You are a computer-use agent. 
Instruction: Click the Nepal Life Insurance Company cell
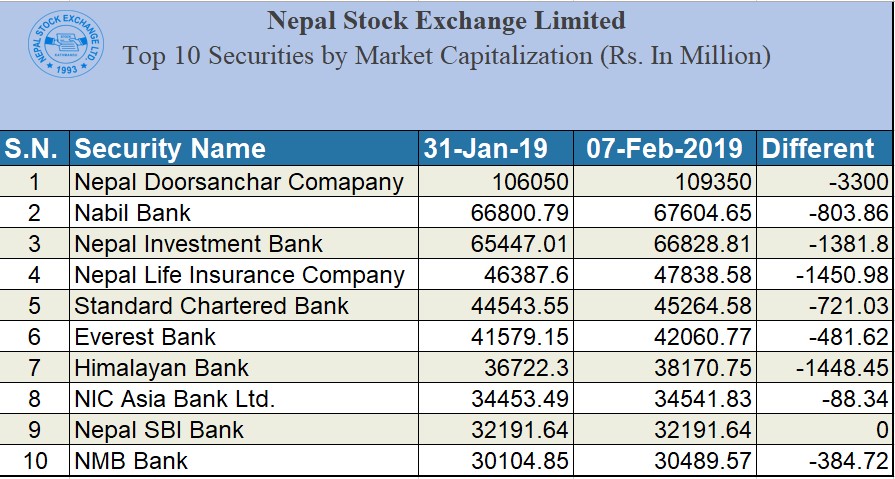(244, 275)
